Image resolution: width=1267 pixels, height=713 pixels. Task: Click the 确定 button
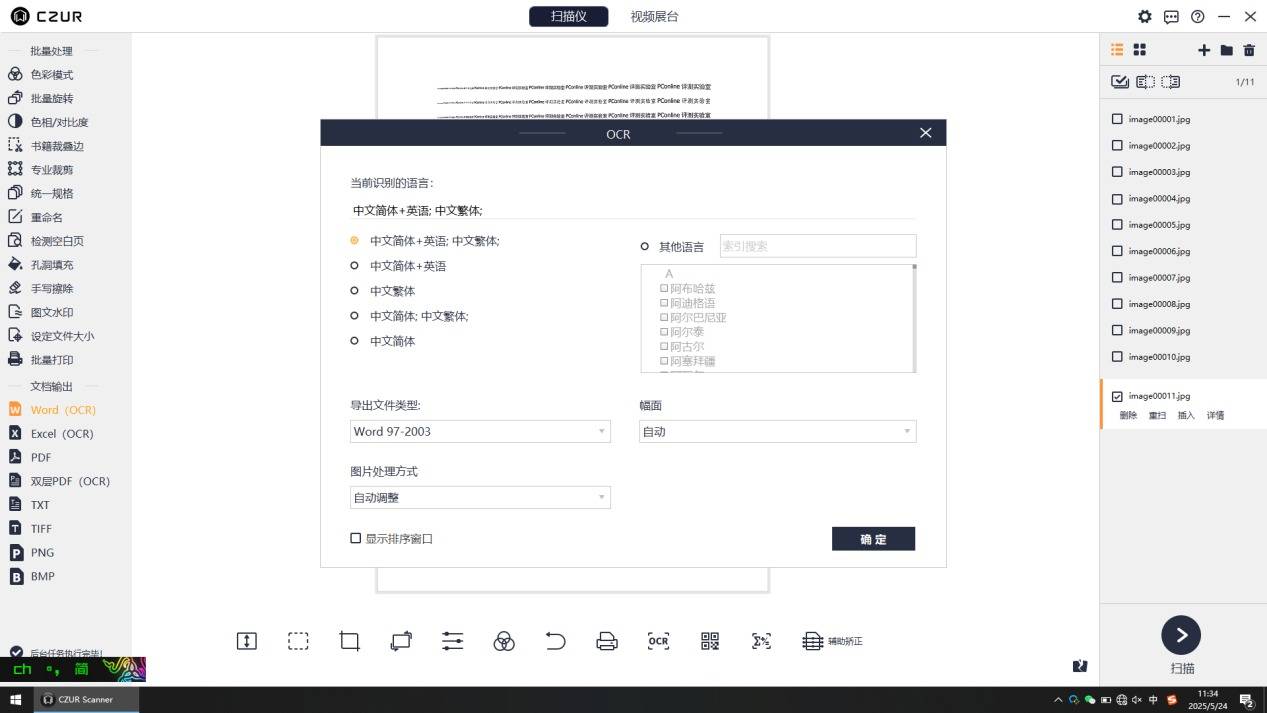pos(873,539)
